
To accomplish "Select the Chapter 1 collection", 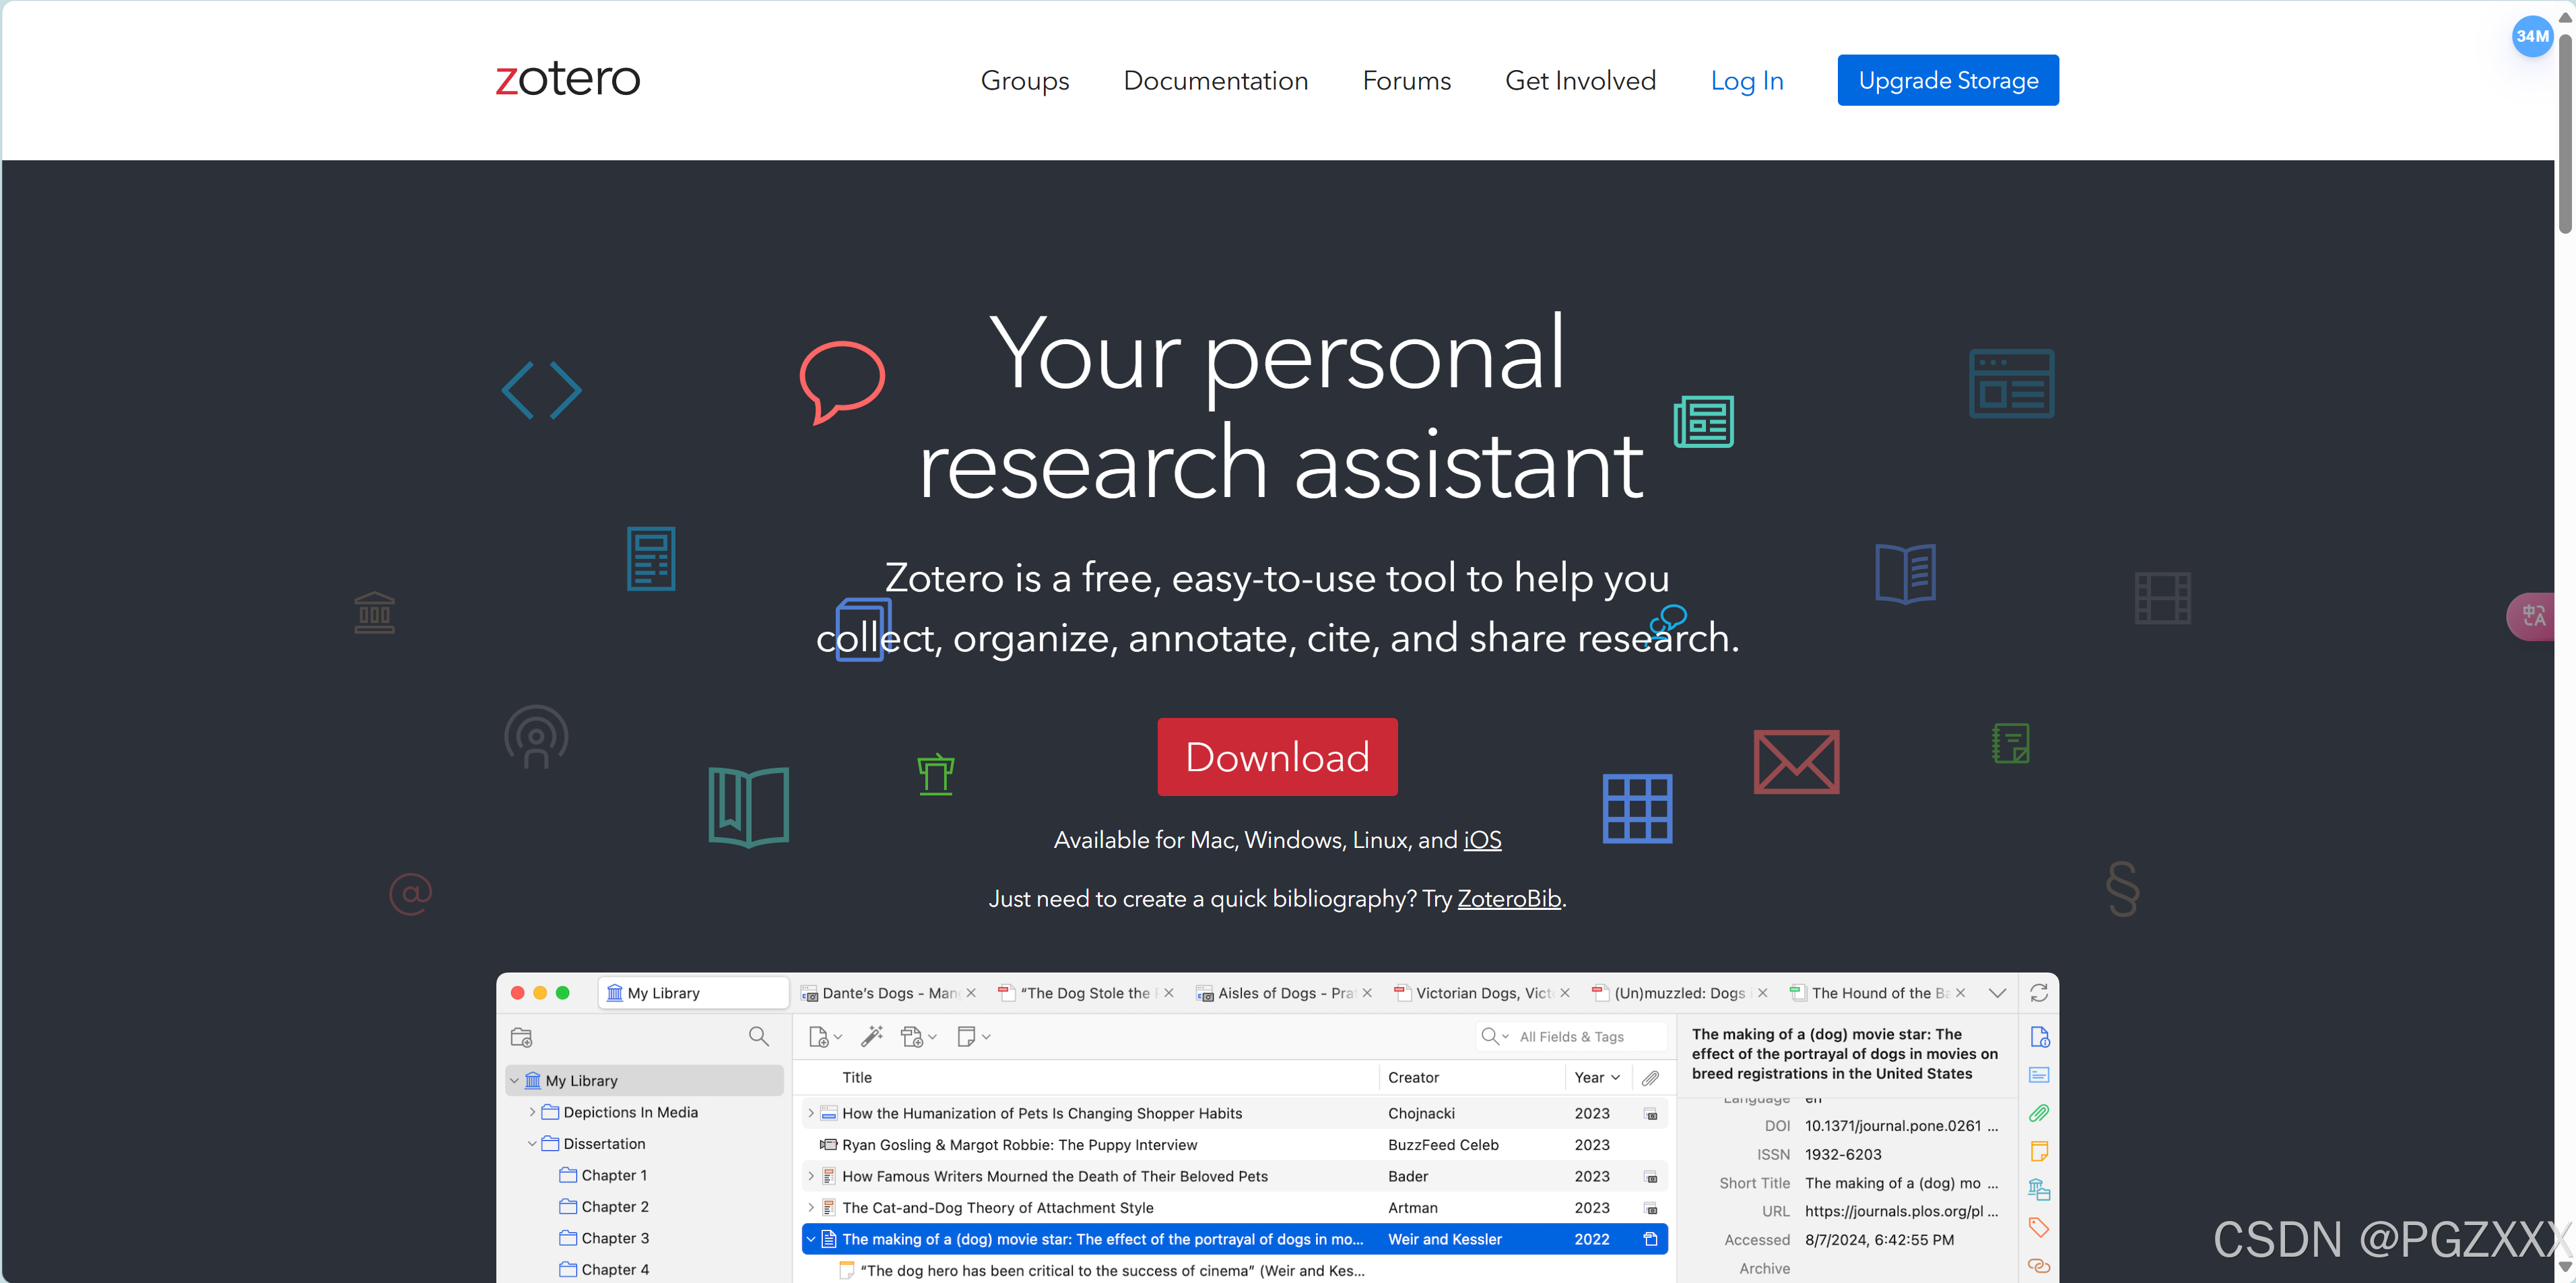I will [x=614, y=1175].
